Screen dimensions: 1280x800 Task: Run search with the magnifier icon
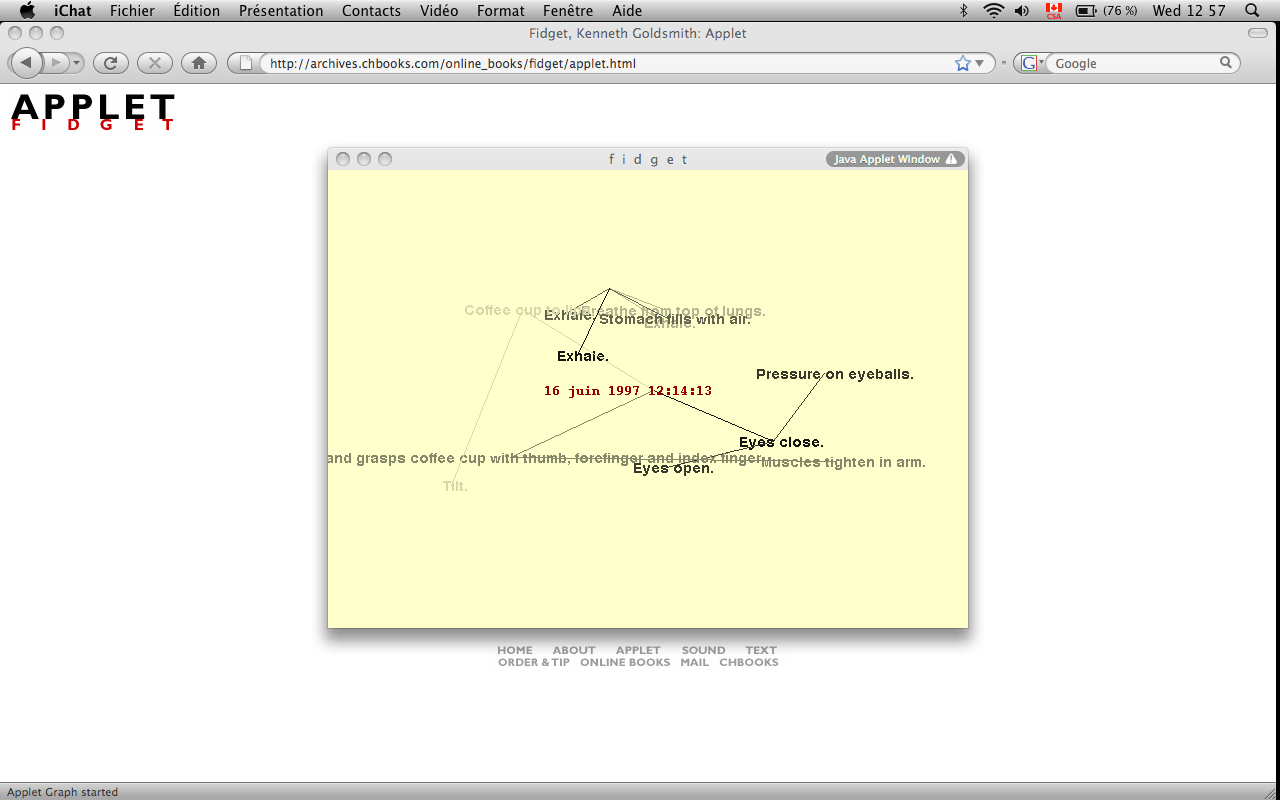pyautogui.click(x=1226, y=63)
